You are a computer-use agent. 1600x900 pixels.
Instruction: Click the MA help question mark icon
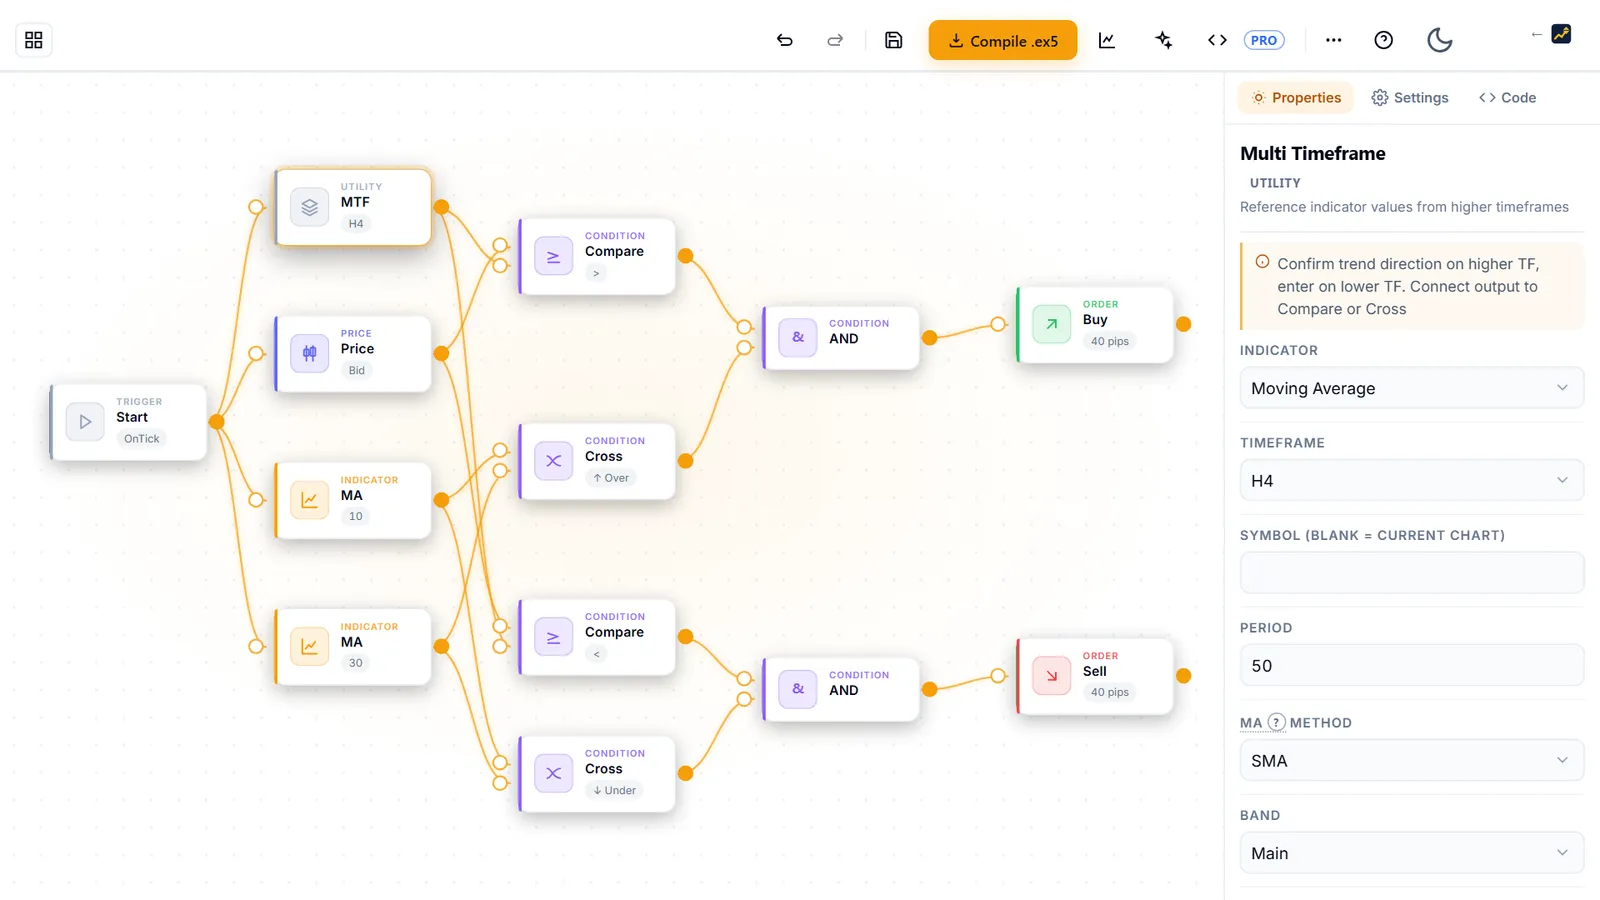[1277, 722]
